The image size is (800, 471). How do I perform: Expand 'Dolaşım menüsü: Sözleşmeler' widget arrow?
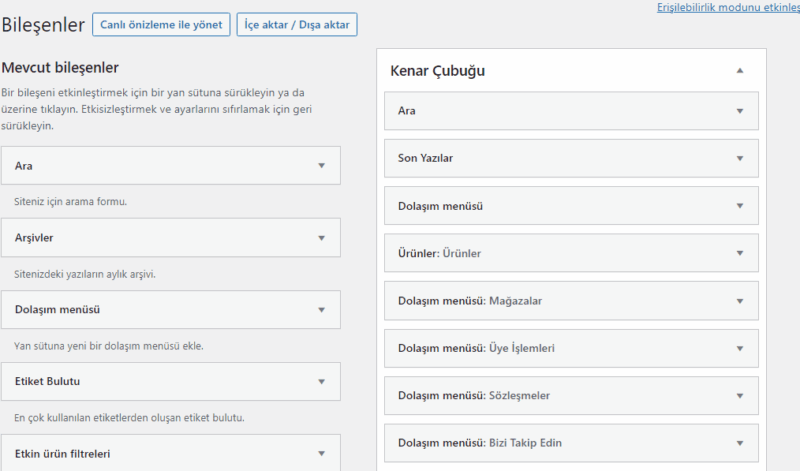tap(740, 396)
